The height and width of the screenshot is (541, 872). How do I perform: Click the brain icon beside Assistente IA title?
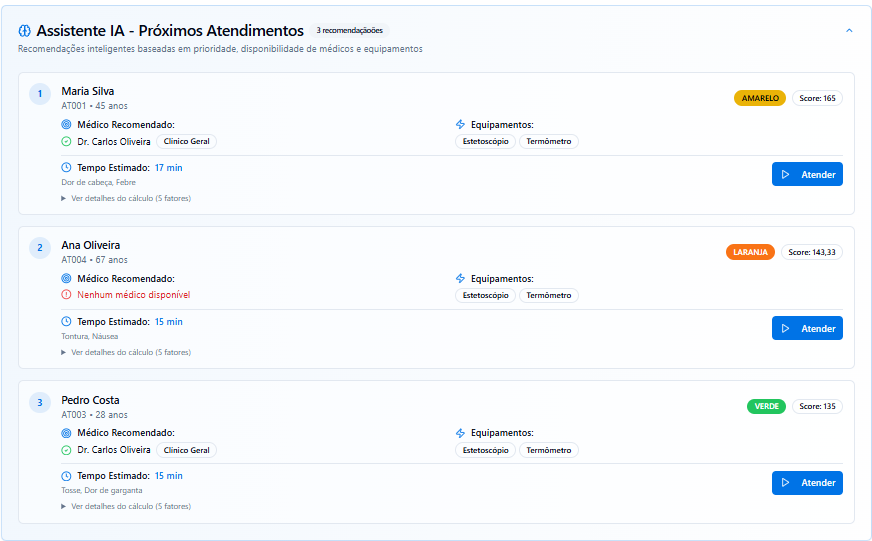25,31
